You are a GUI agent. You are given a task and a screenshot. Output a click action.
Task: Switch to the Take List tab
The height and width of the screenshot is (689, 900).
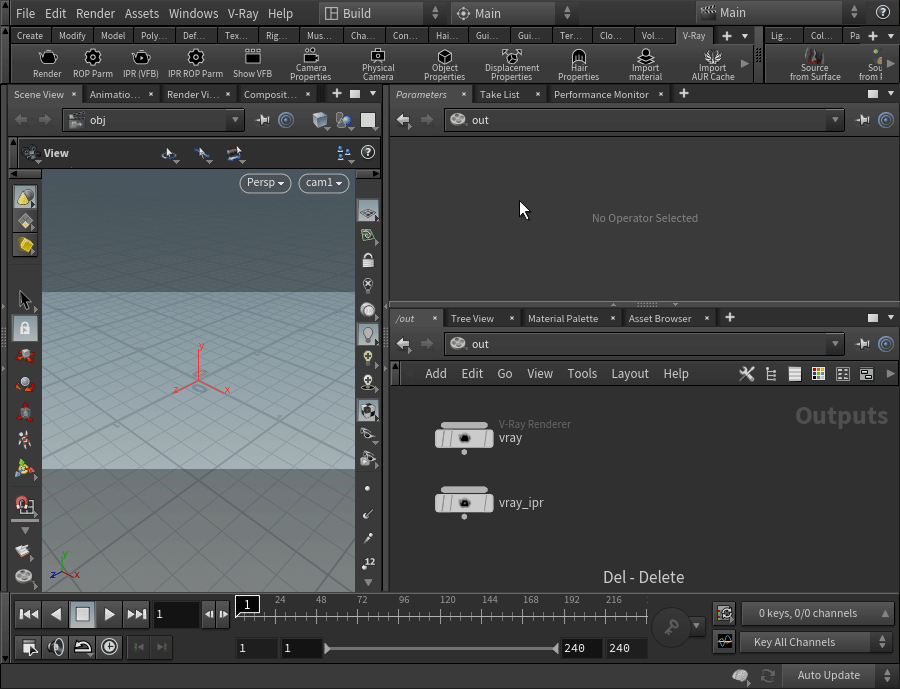point(499,94)
